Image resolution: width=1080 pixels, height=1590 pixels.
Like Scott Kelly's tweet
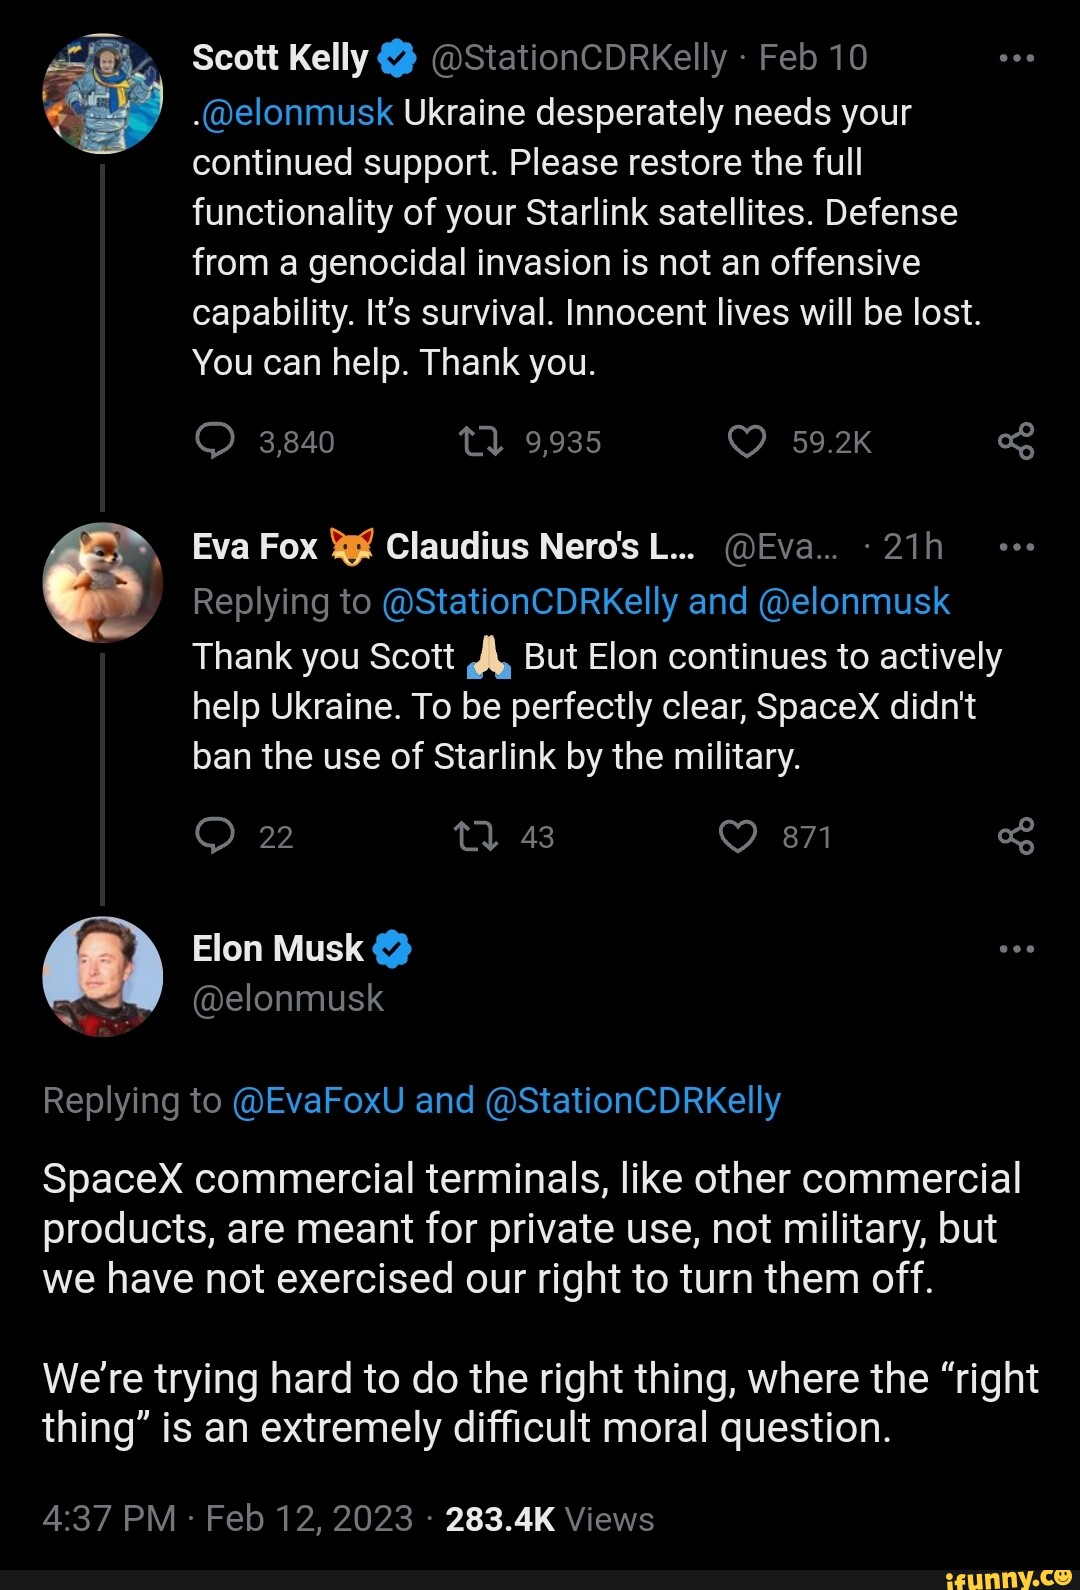(746, 441)
